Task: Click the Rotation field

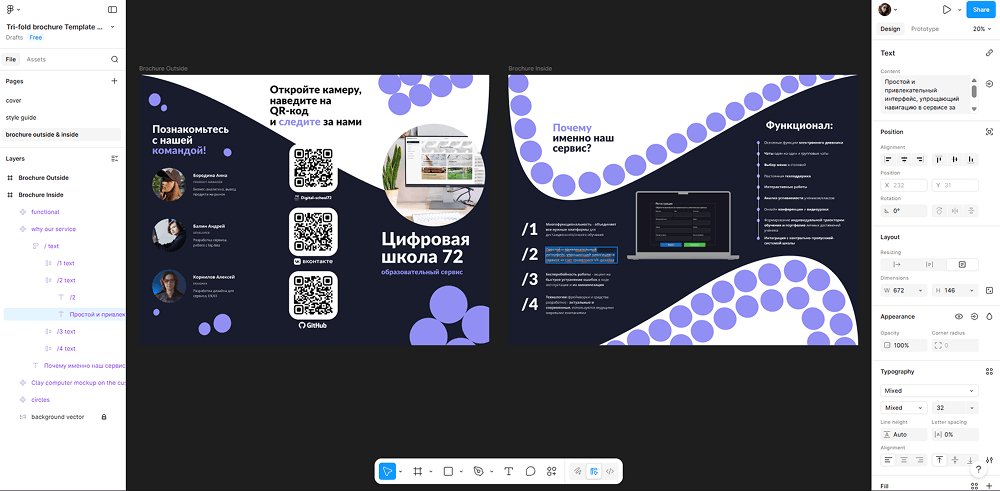Action: pyautogui.click(x=904, y=210)
